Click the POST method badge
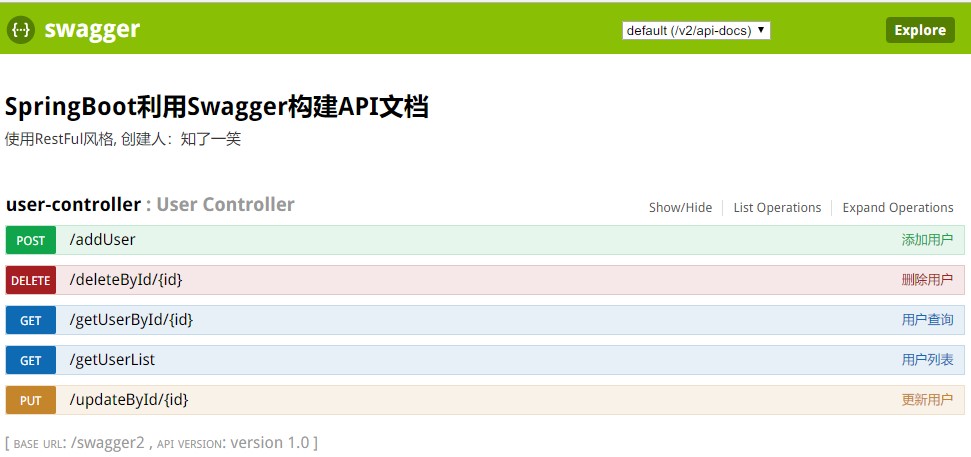 coord(31,240)
